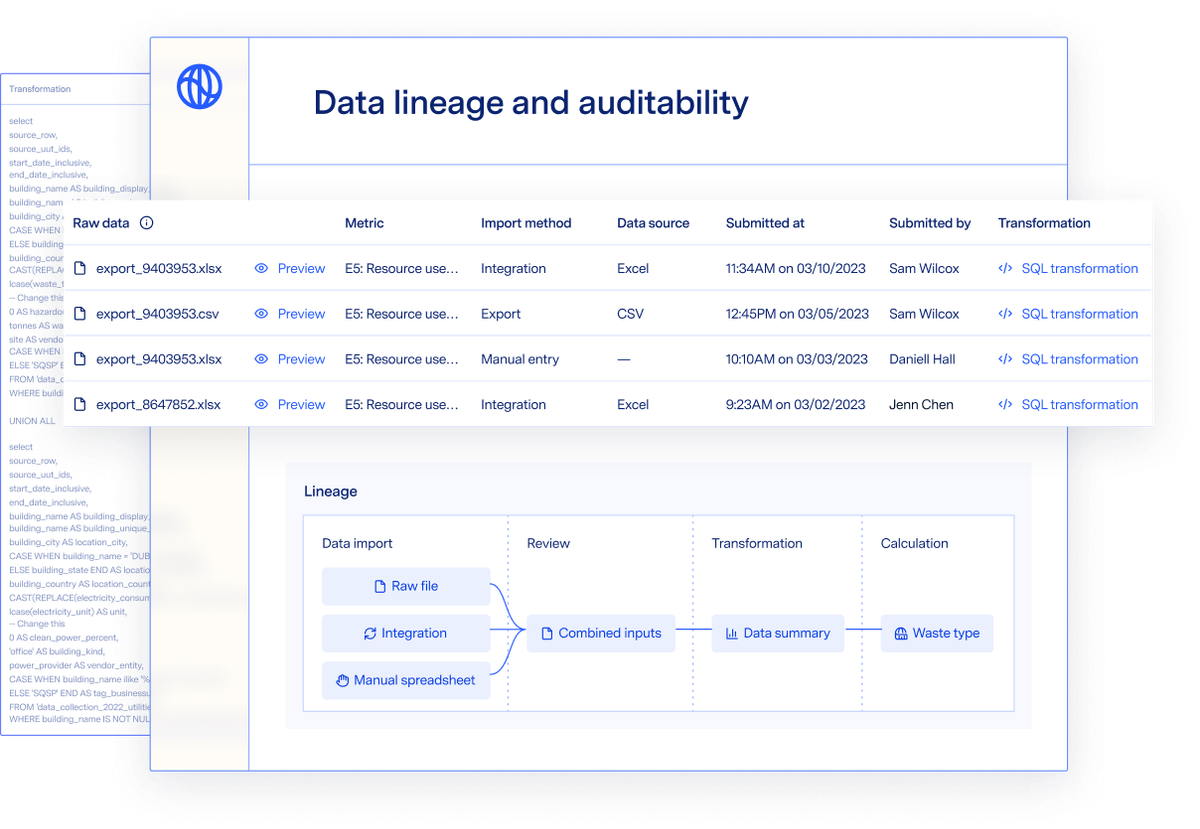Click the file icon next to export_9403953.xlsx

[x=81, y=268]
